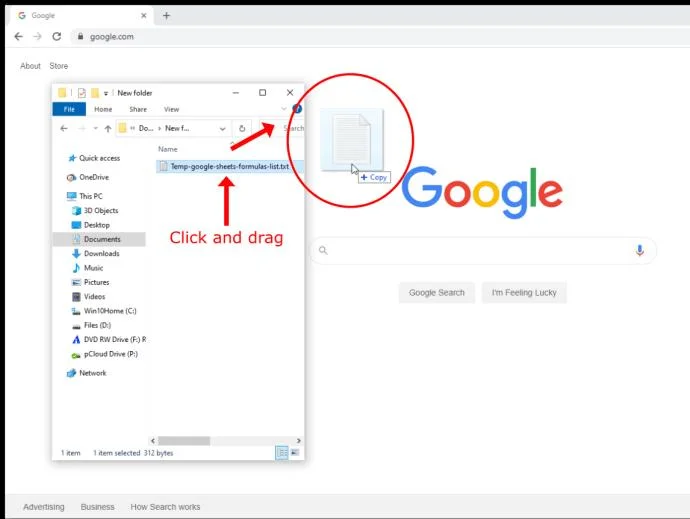Click the Do... breadcrumb segment
690x519 pixels.
pyautogui.click(x=146, y=129)
